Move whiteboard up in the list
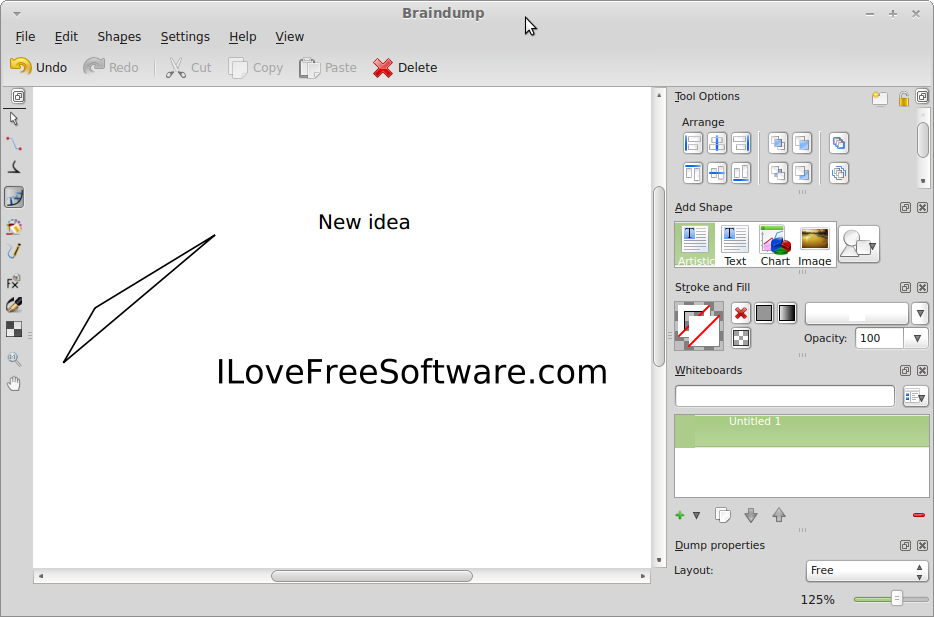The height and width of the screenshot is (617, 934). pyautogui.click(x=779, y=515)
